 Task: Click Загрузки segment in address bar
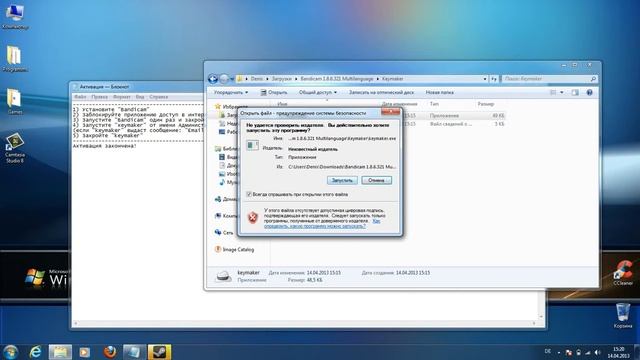tap(282, 79)
